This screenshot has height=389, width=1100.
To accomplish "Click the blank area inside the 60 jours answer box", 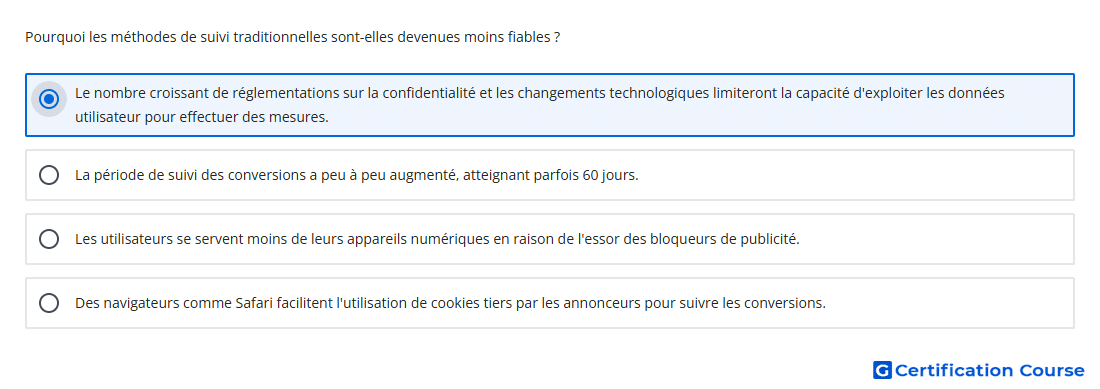I will [x=856, y=175].
